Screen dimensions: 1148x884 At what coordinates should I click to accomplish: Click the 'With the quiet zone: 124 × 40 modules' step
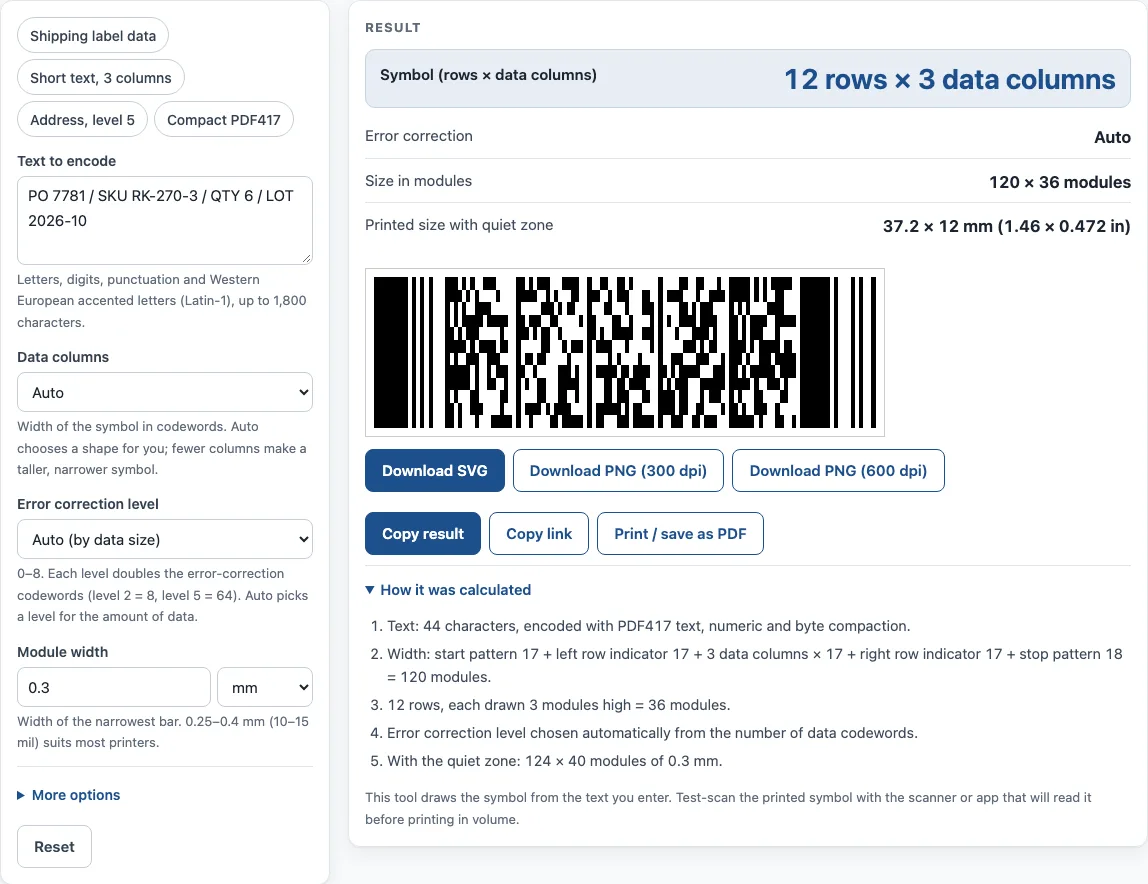tap(554, 761)
